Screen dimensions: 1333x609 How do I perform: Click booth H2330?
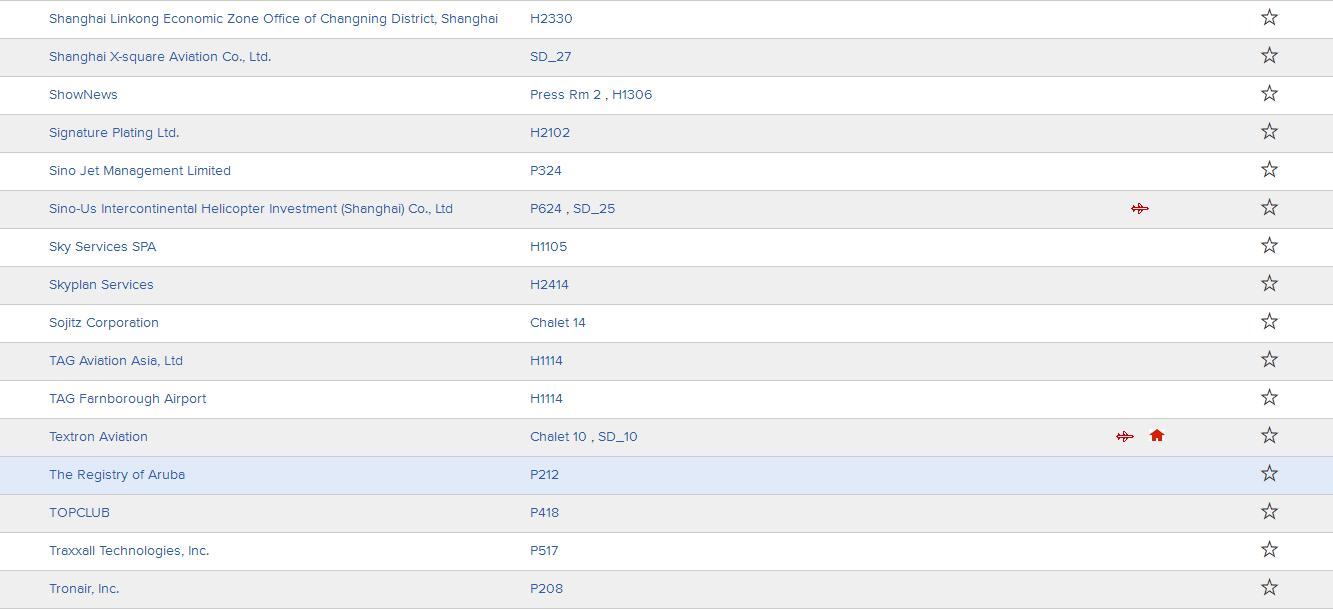(x=551, y=18)
